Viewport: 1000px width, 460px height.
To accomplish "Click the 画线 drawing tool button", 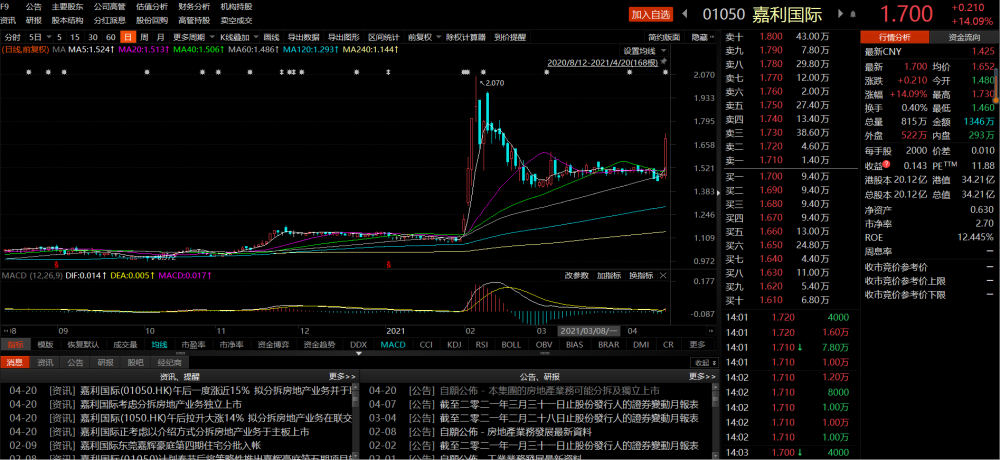I will (272, 37).
